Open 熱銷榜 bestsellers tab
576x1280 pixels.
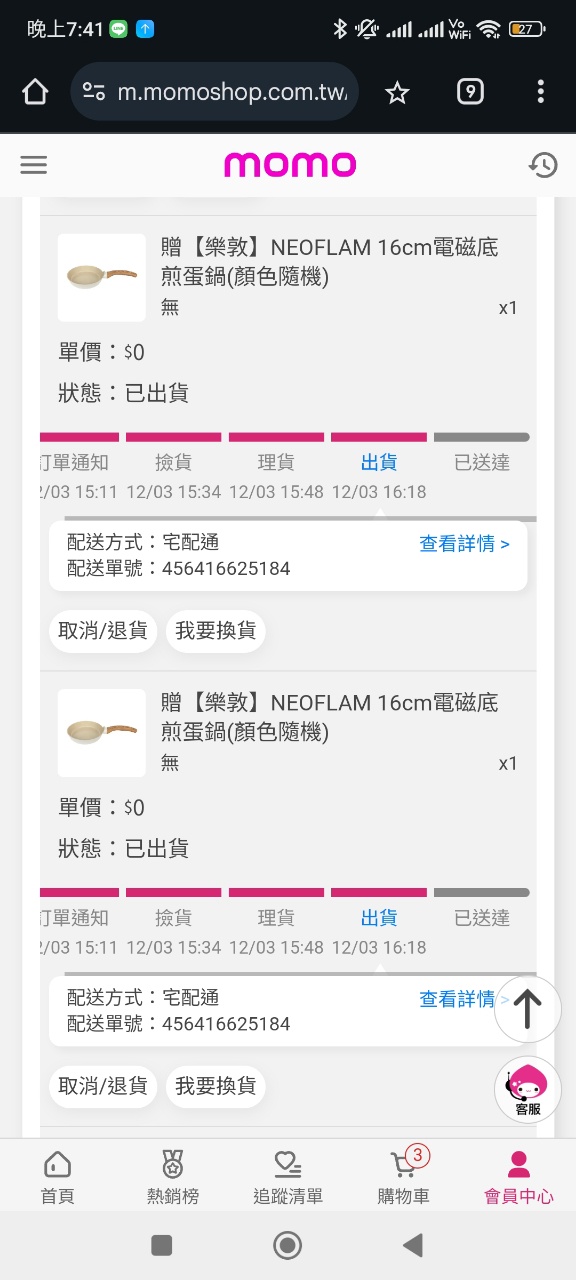[173, 1177]
